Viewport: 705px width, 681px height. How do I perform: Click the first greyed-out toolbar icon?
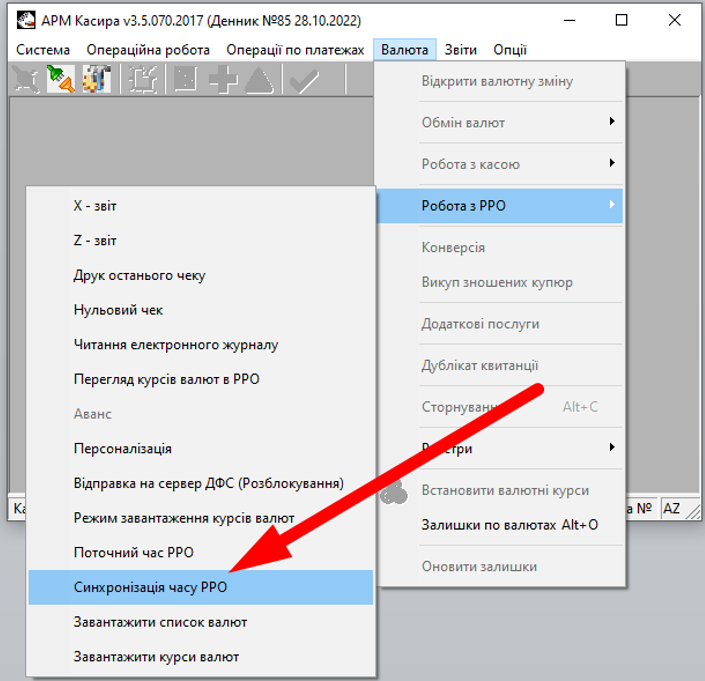click(x=24, y=80)
